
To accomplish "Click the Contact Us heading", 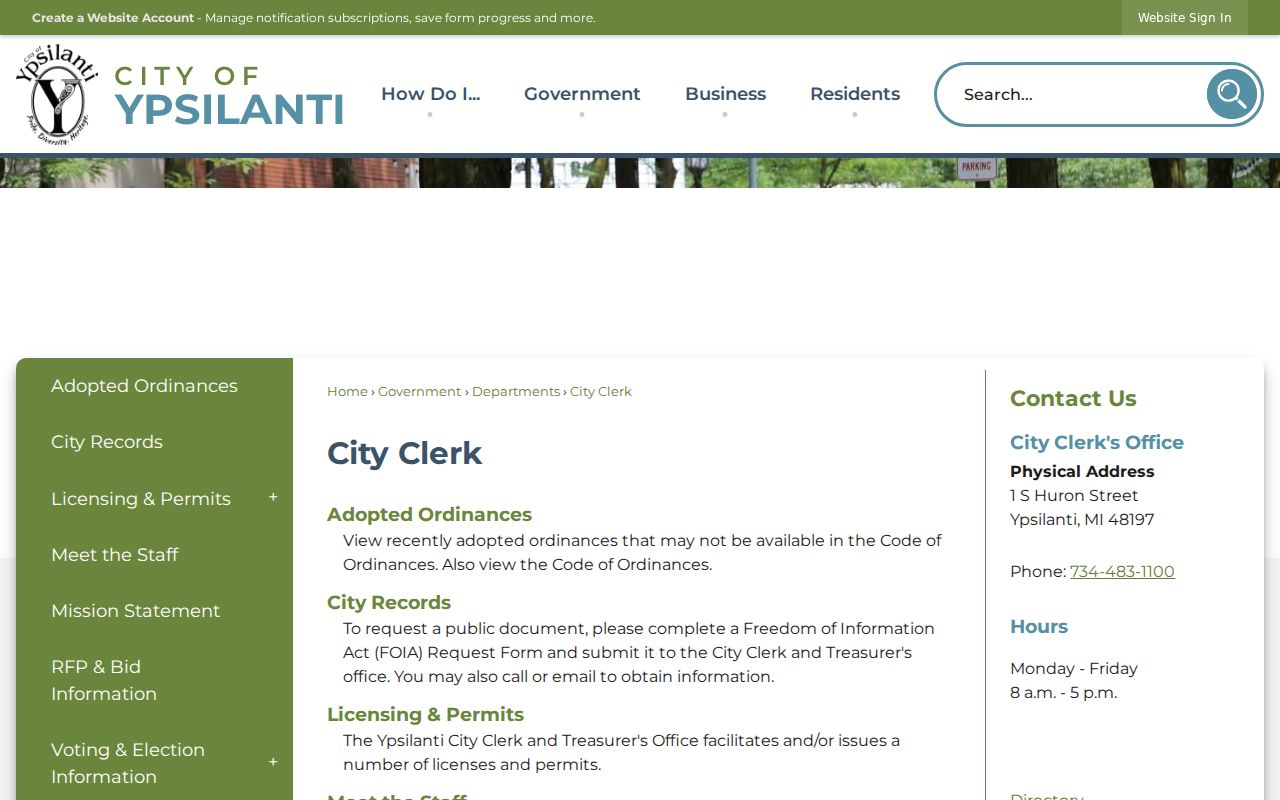I will click(x=1073, y=398).
